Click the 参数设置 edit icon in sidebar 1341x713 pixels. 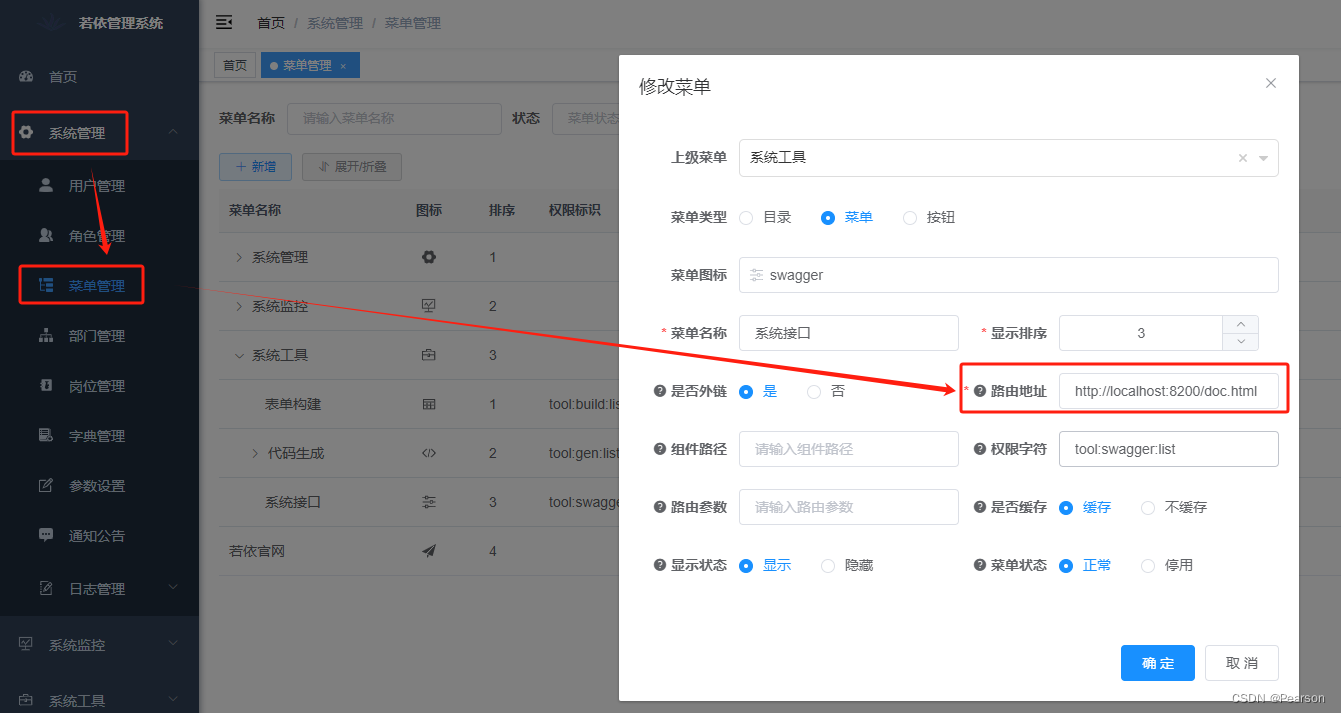[x=46, y=485]
